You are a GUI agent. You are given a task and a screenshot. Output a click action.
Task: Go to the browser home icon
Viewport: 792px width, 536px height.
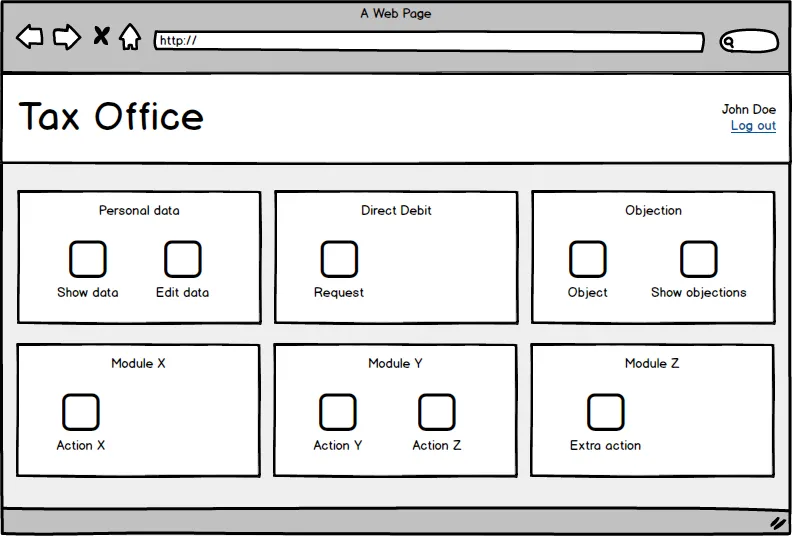[130, 37]
